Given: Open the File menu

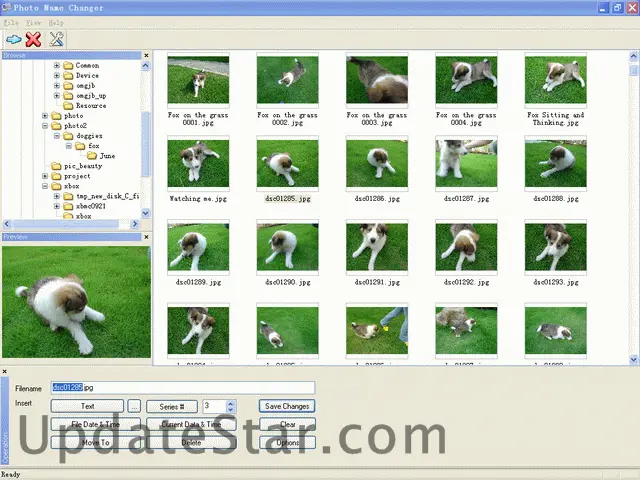Looking at the screenshot, I should coord(11,23).
